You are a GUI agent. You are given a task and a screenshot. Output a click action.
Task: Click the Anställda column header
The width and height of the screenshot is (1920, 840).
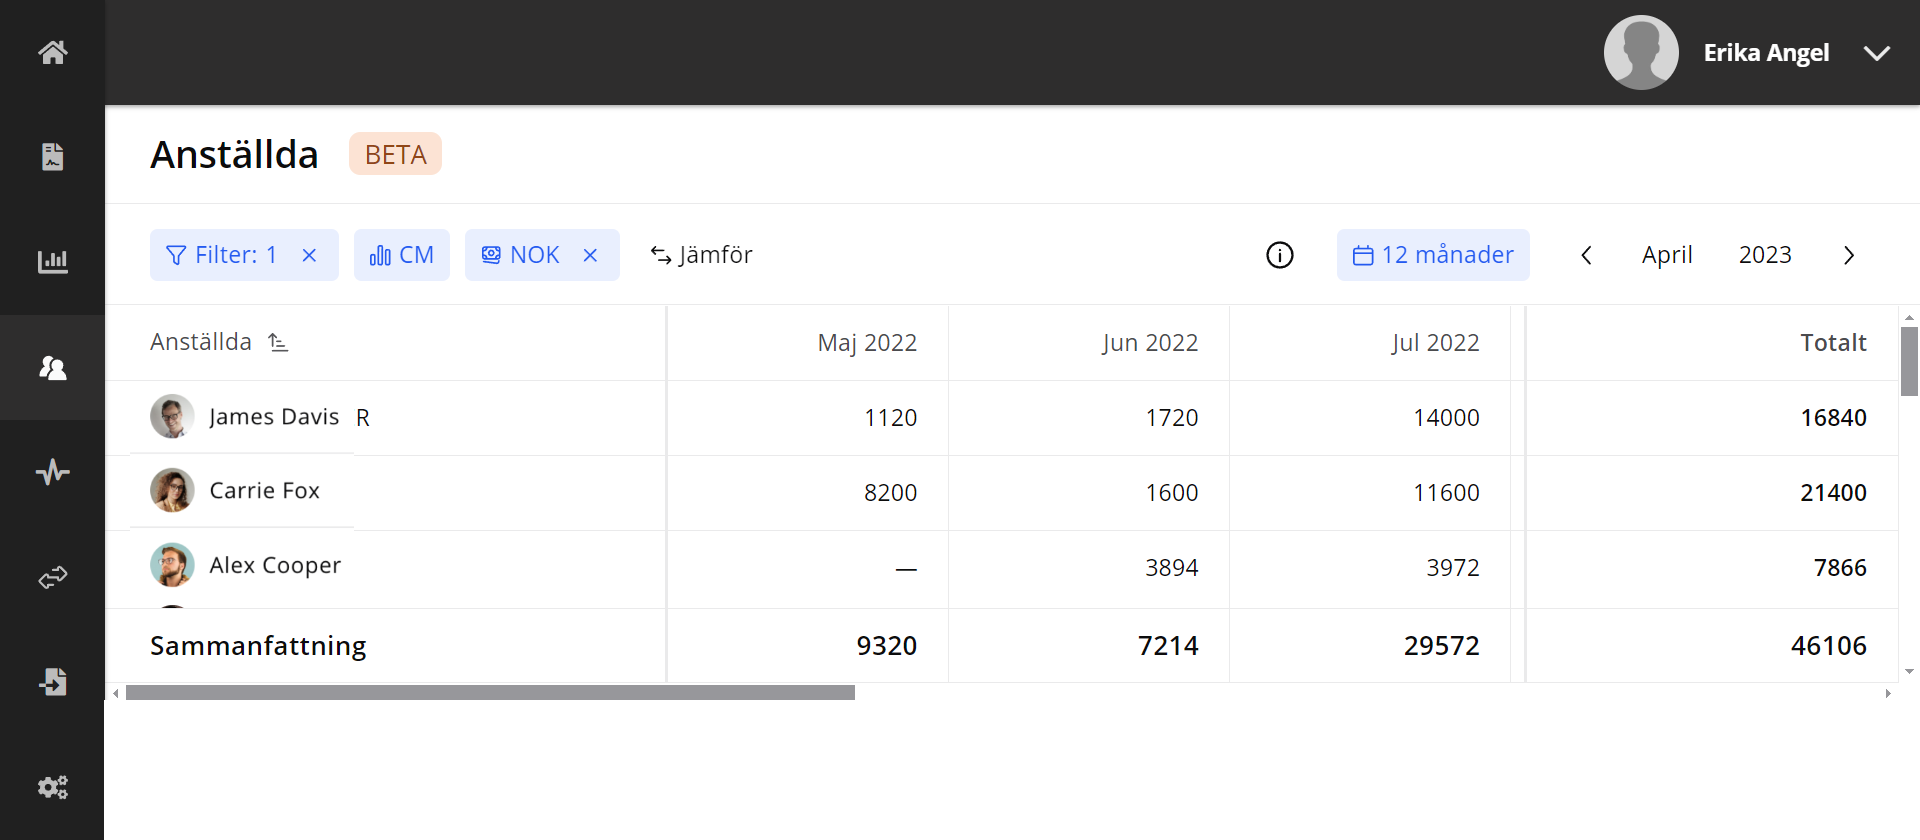[201, 342]
